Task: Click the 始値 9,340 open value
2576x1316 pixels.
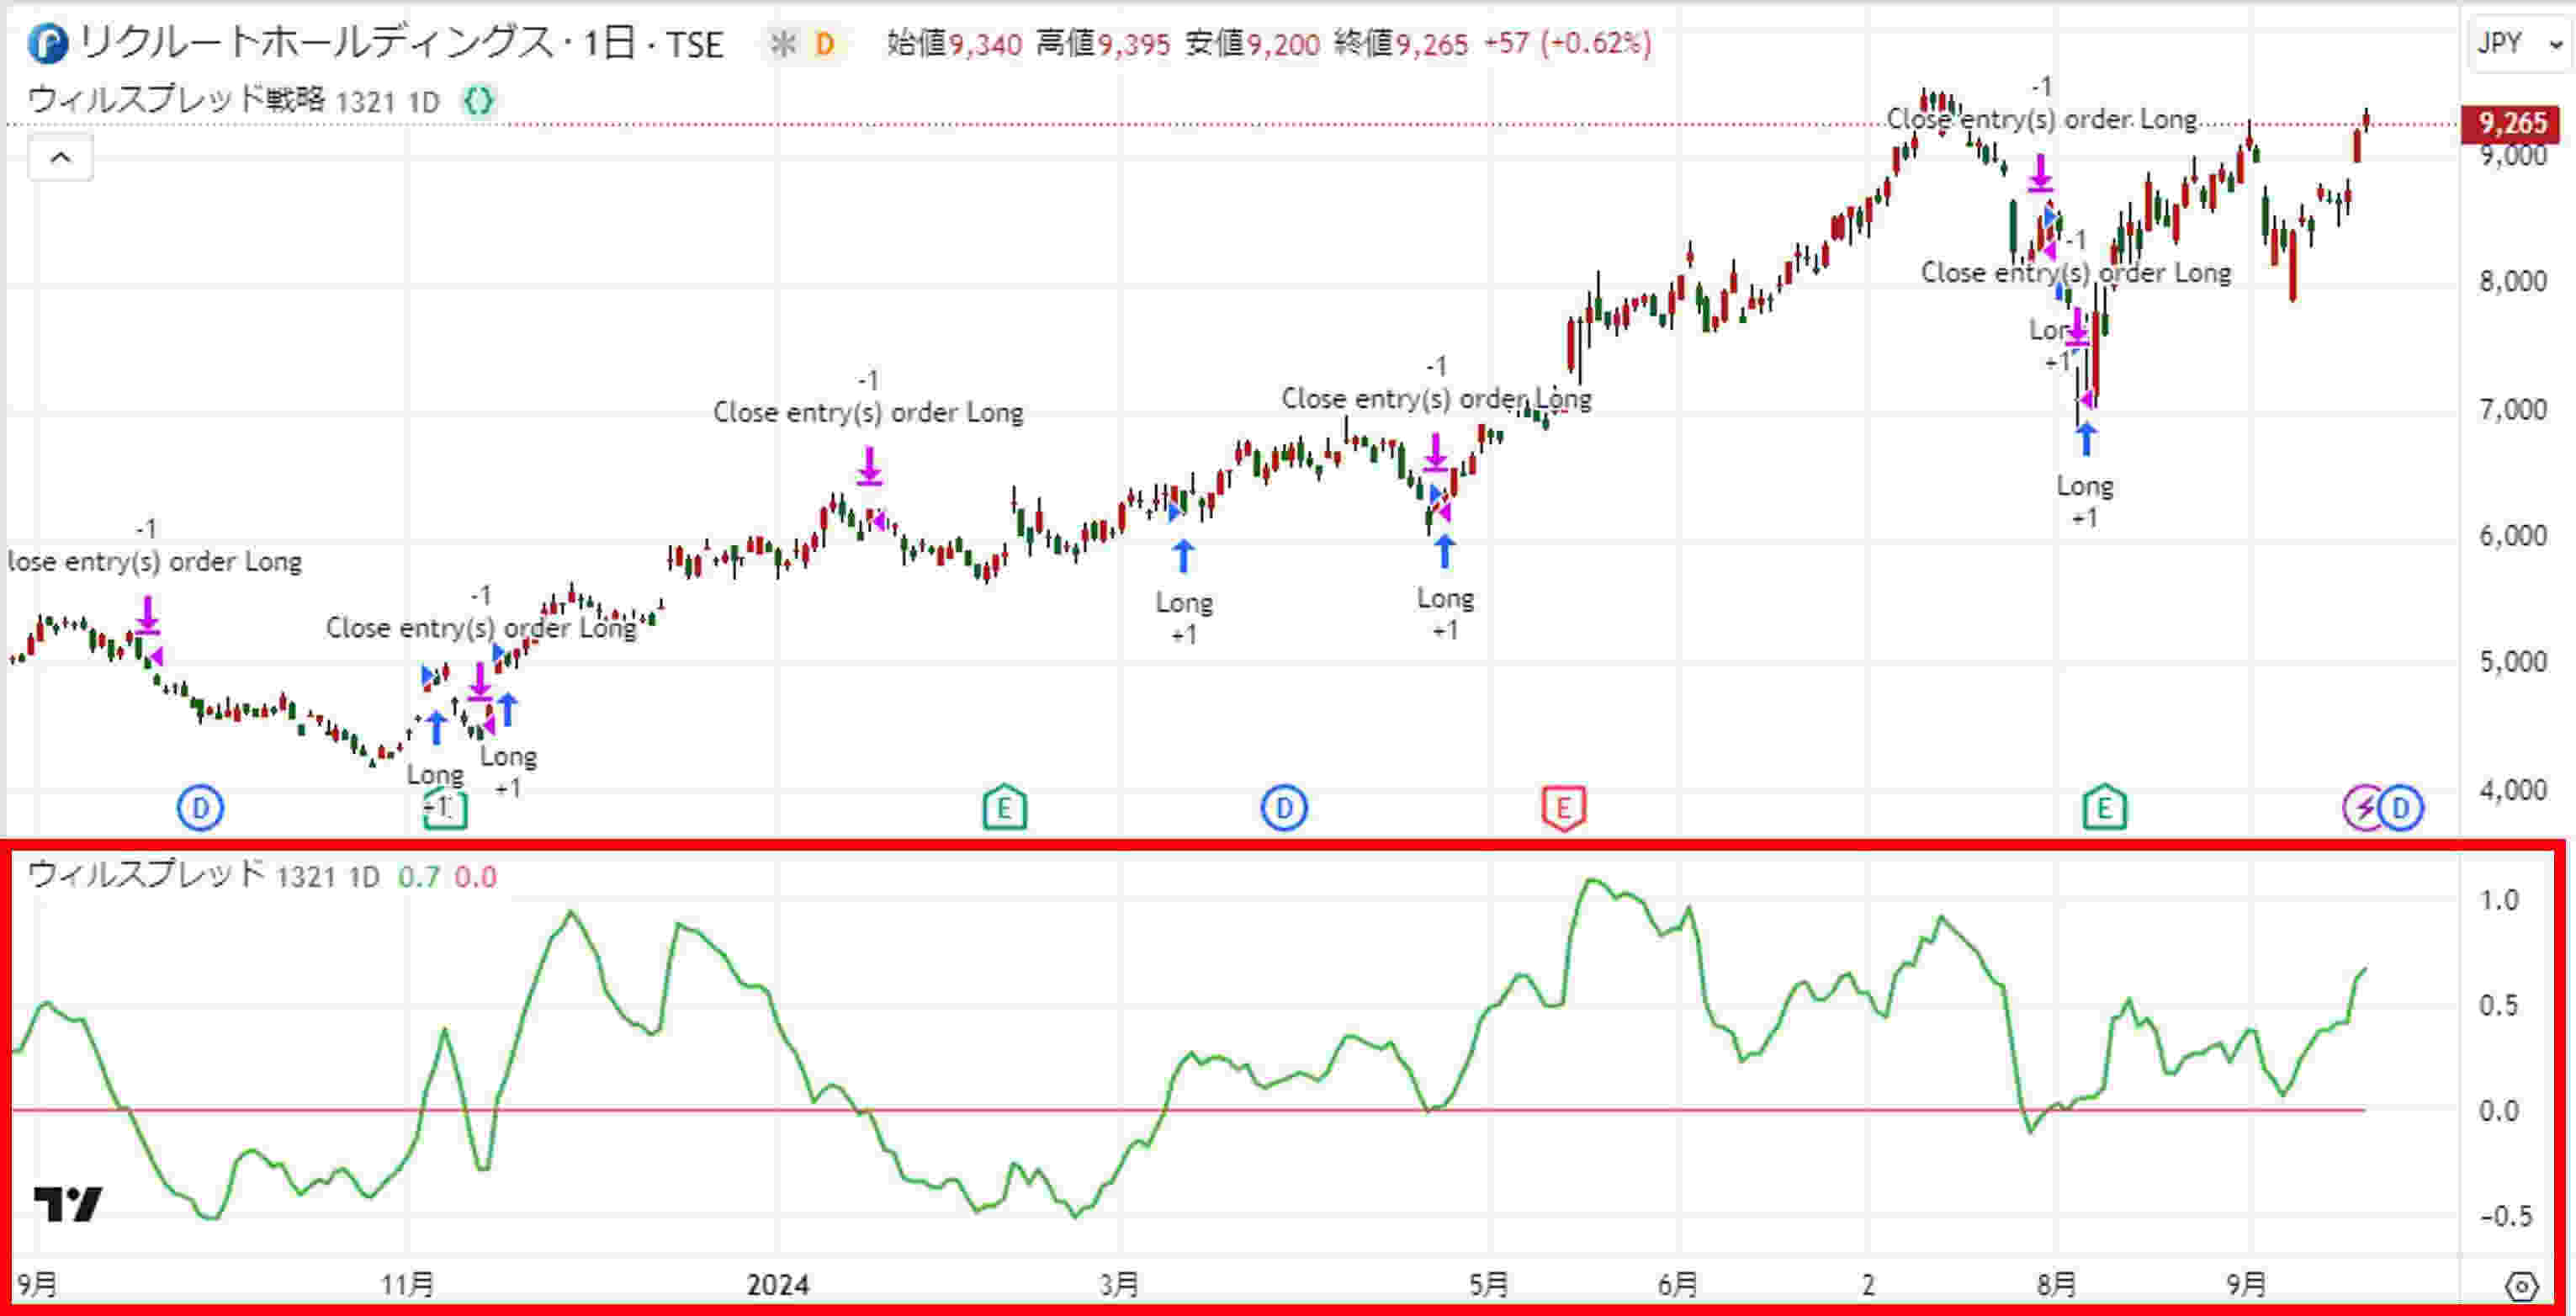Action: [x=954, y=43]
